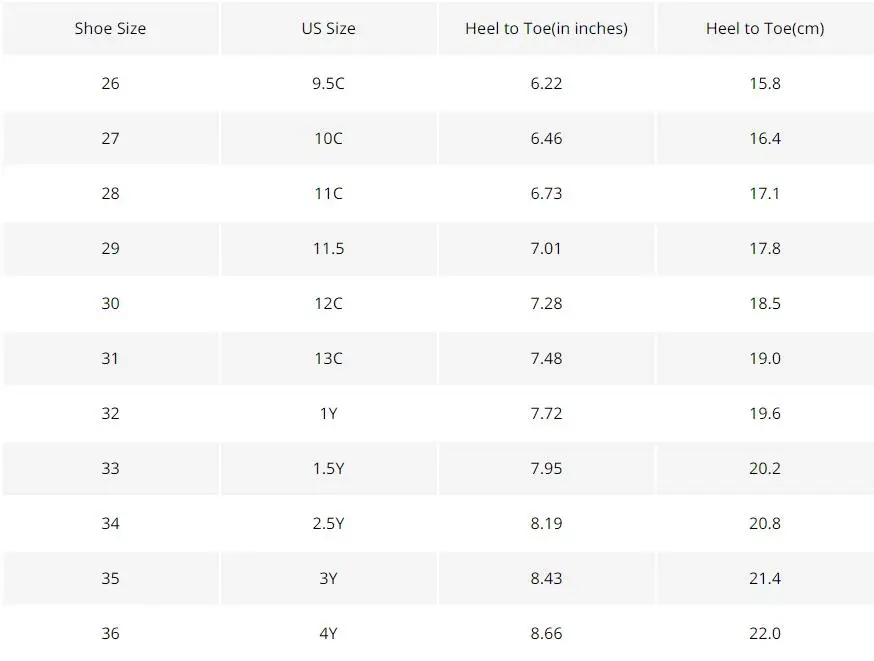Click shoe size 30 cell
This screenshot has height=661, width=874.
pyautogui.click(x=110, y=303)
